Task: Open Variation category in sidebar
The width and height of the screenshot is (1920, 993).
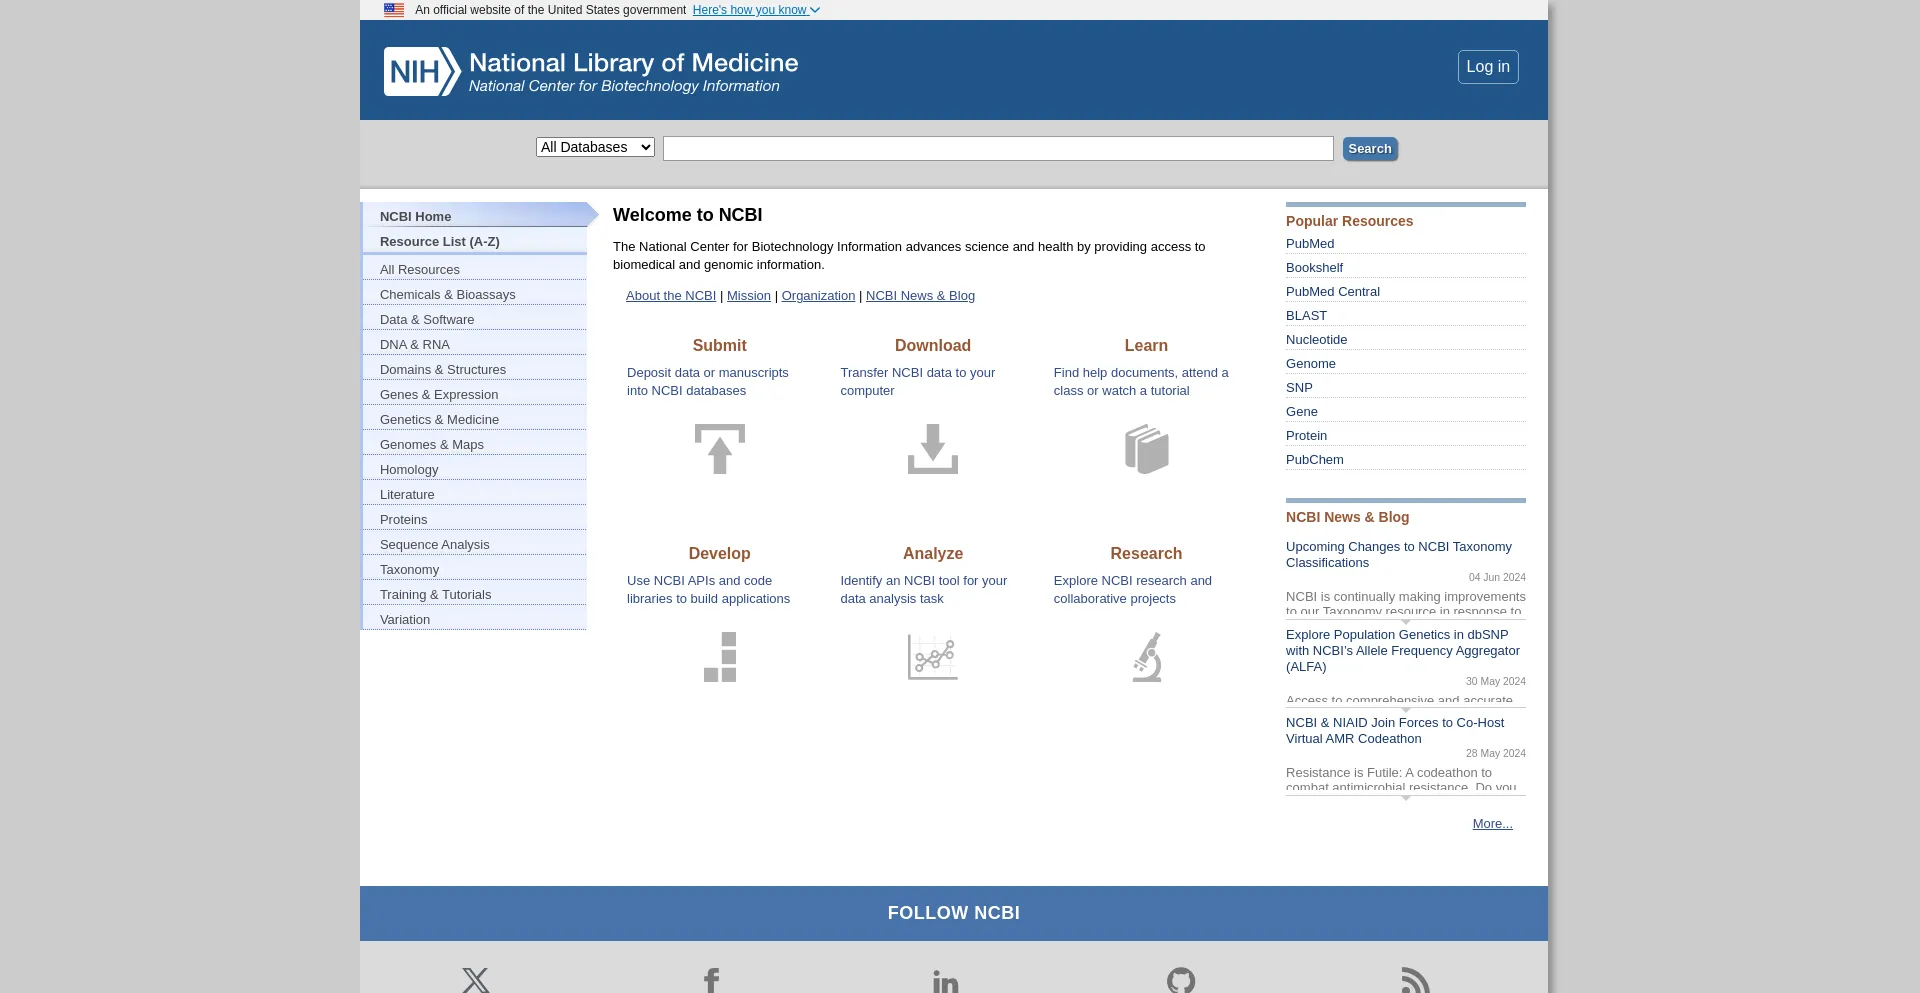Action: pyautogui.click(x=476, y=619)
